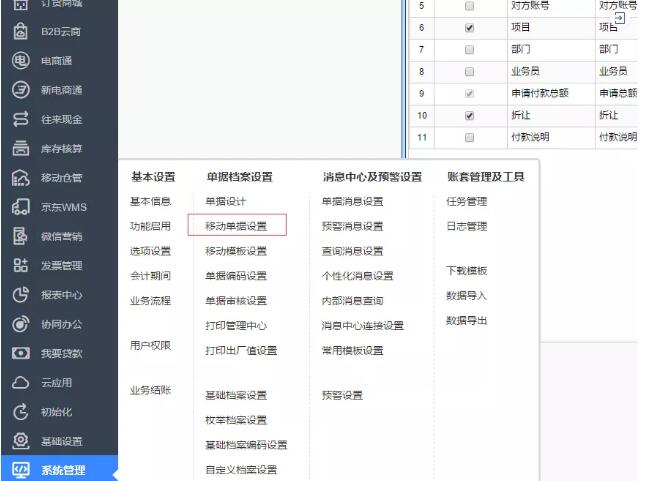Select 数据导出 link
Image resolution: width=647 pixels, height=481 pixels.
click(x=467, y=320)
